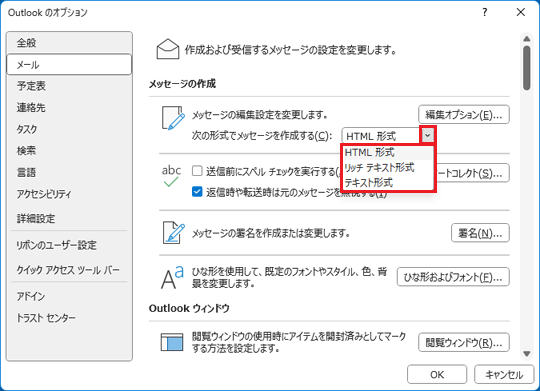Click the Outlook ウィンドウ section heading
This screenshot has width=540, height=391.
[189, 308]
